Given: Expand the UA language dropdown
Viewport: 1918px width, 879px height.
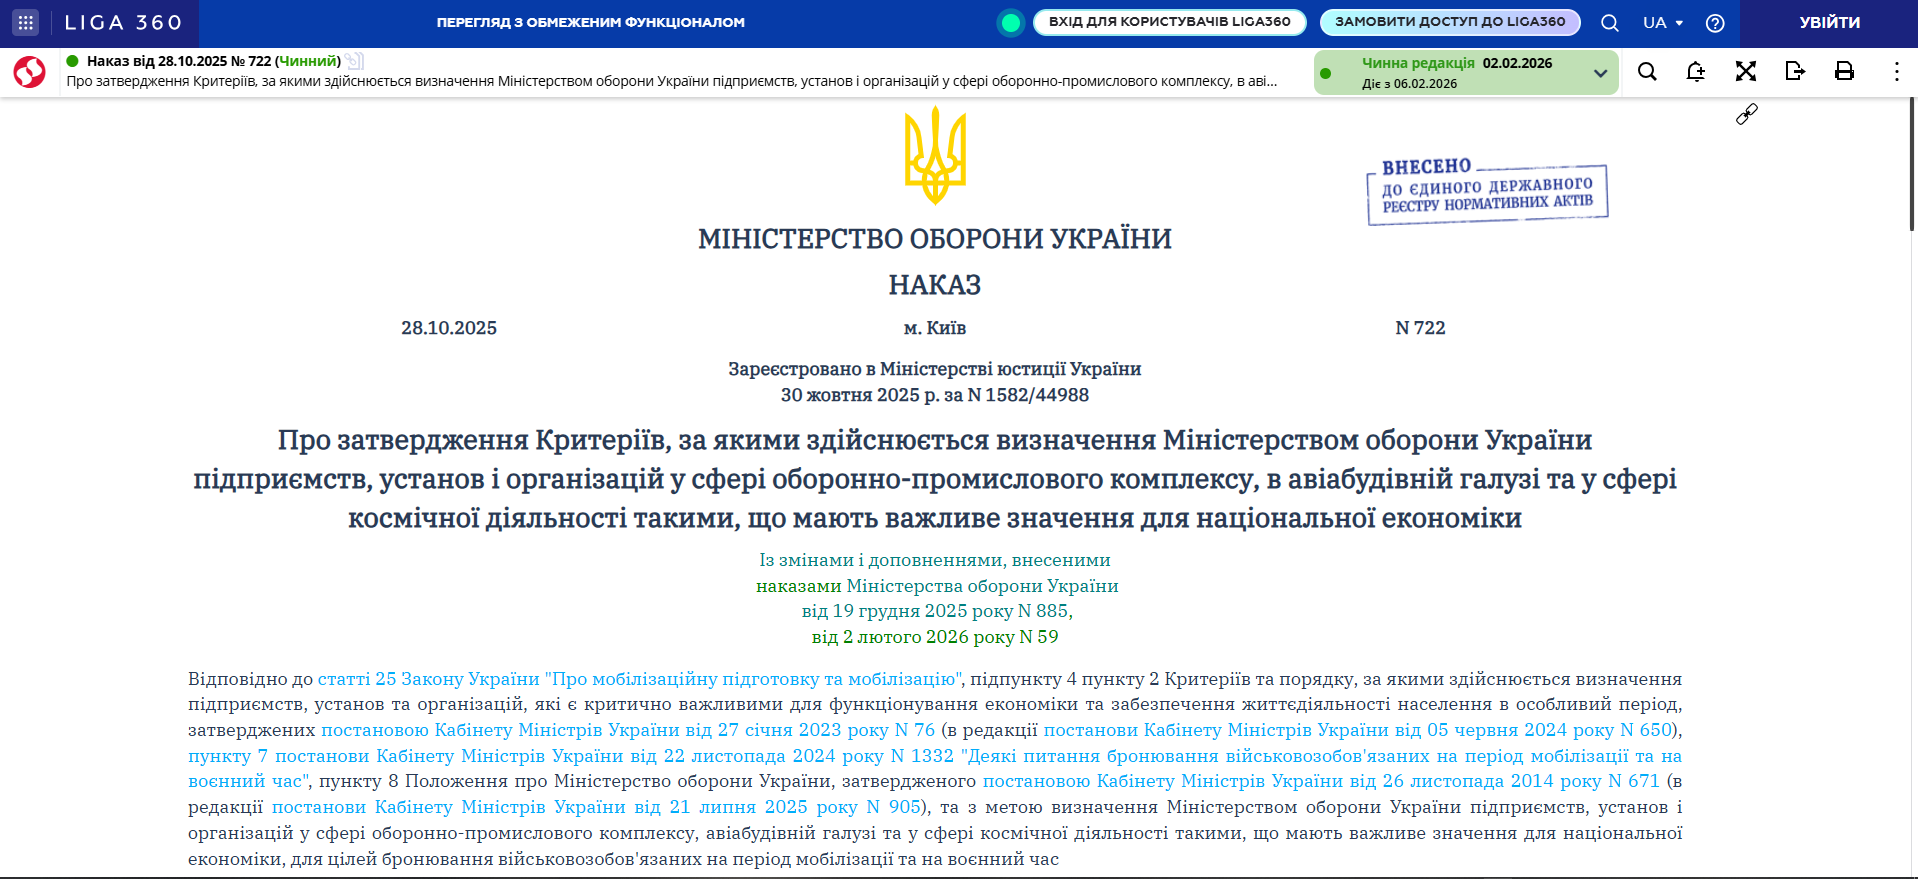Looking at the screenshot, I should (x=1663, y=22).
